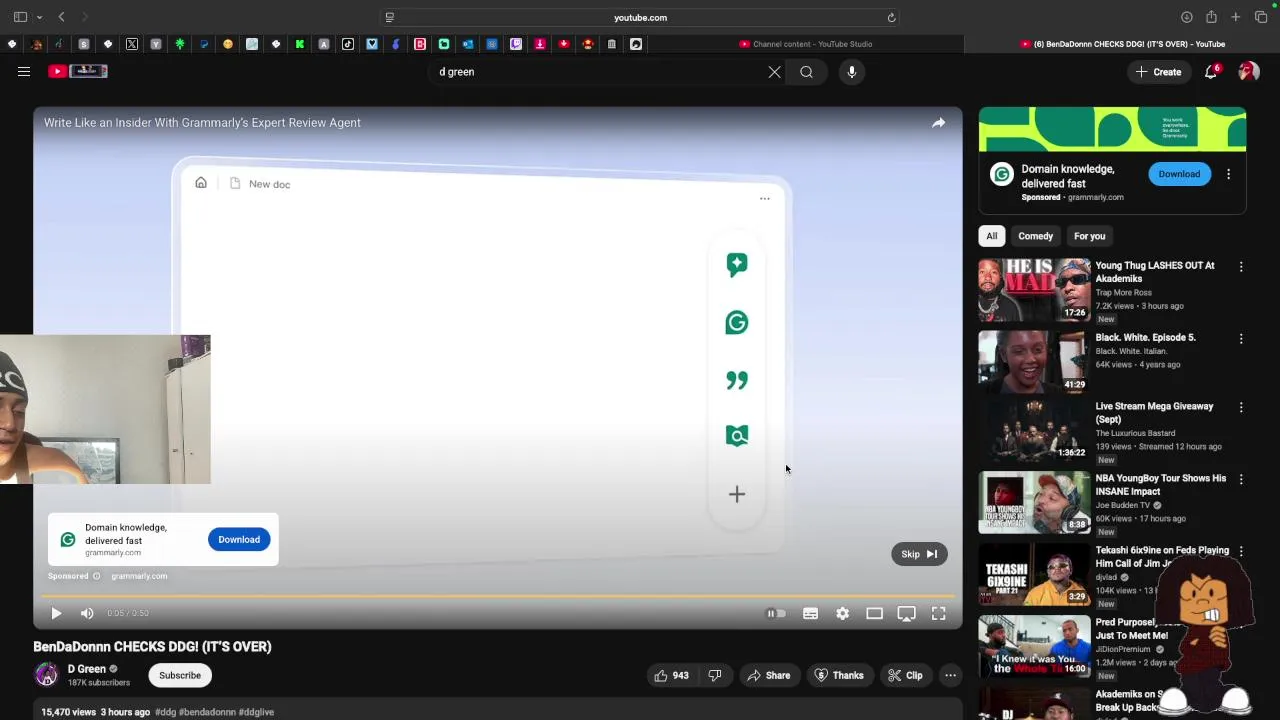The image size is (1280, 720).
Task: Select the All filter chip
Action: (x=991, y=236)
